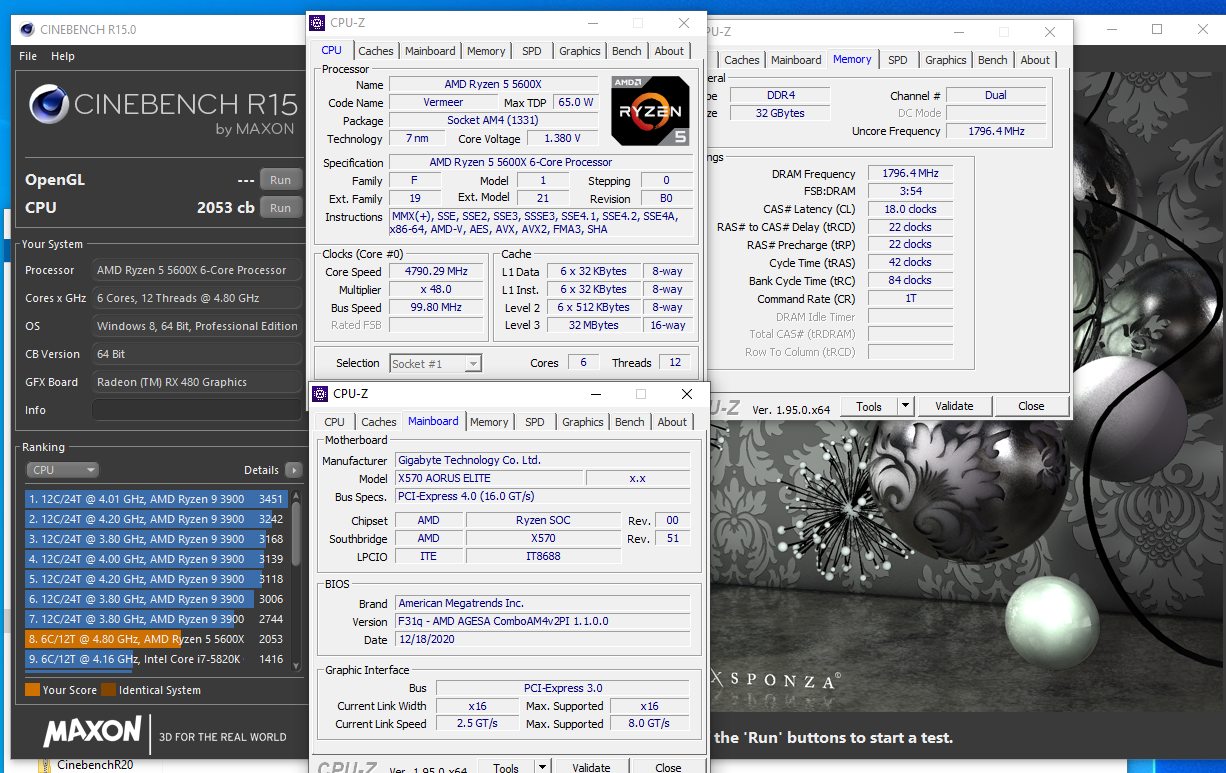
Task: Expand the Socket #1 selection dropdown
Action: [474, 363]
